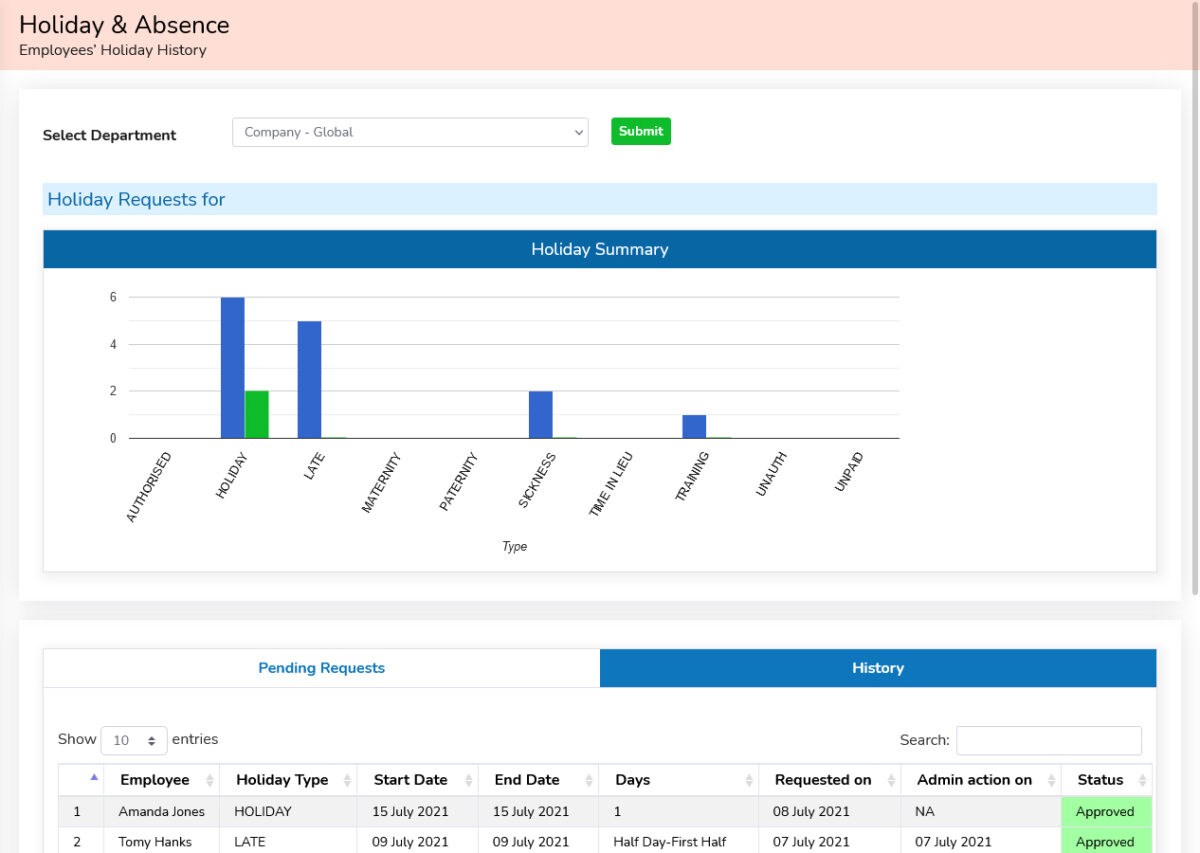The width and height of the screenshot is (1200, 853).
Task: Click the UNAUTH axis label
Action: pos(771,475)
